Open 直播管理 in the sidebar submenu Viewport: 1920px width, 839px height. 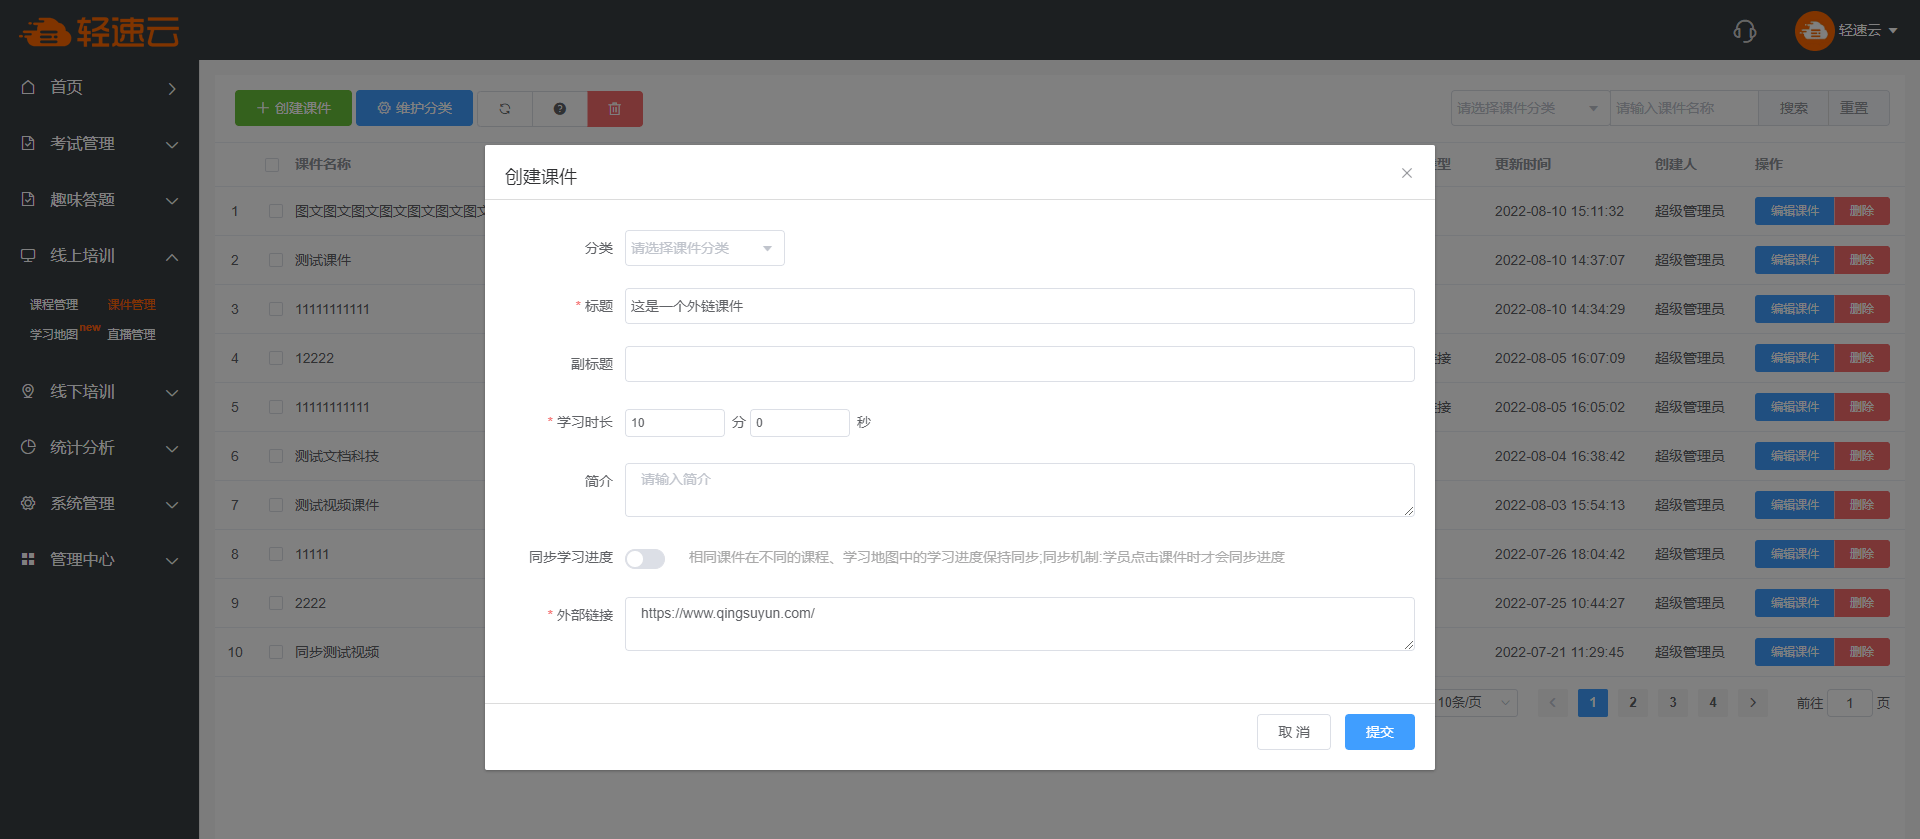point(131,335)
